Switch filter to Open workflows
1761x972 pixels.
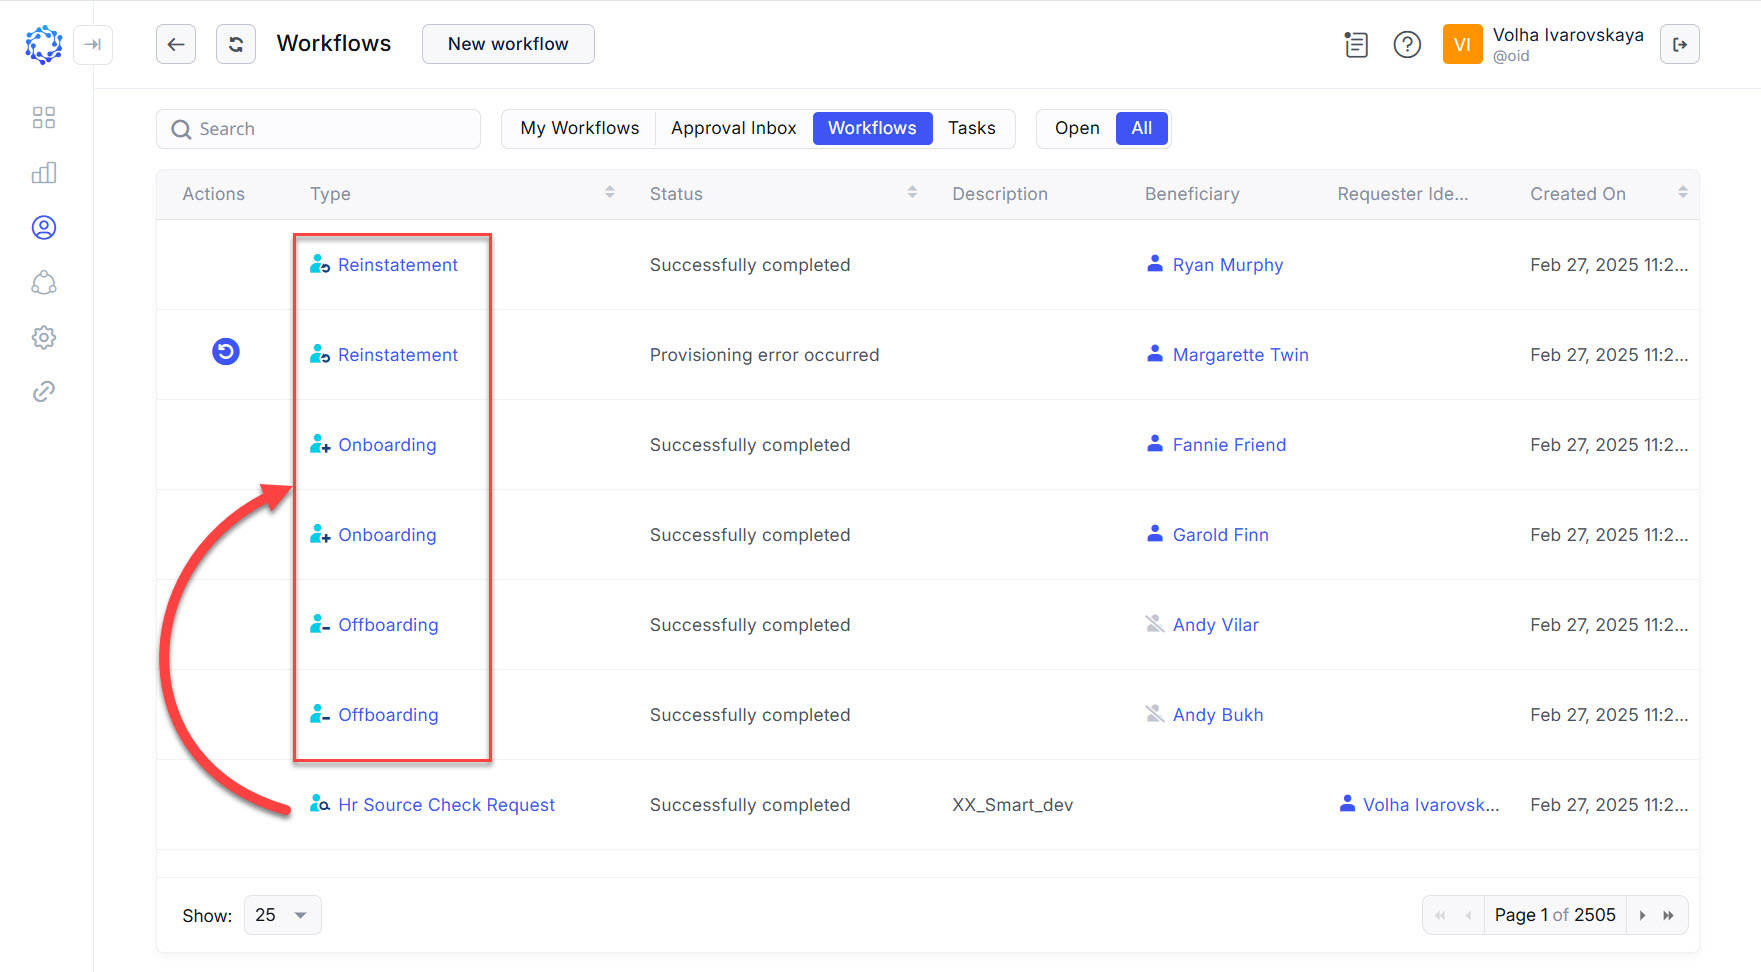(1076, 128)
